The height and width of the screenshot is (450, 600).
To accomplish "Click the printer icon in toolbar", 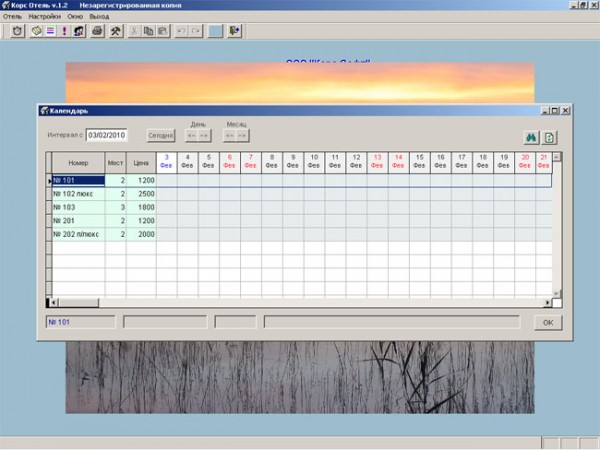I will click(97, 31).
